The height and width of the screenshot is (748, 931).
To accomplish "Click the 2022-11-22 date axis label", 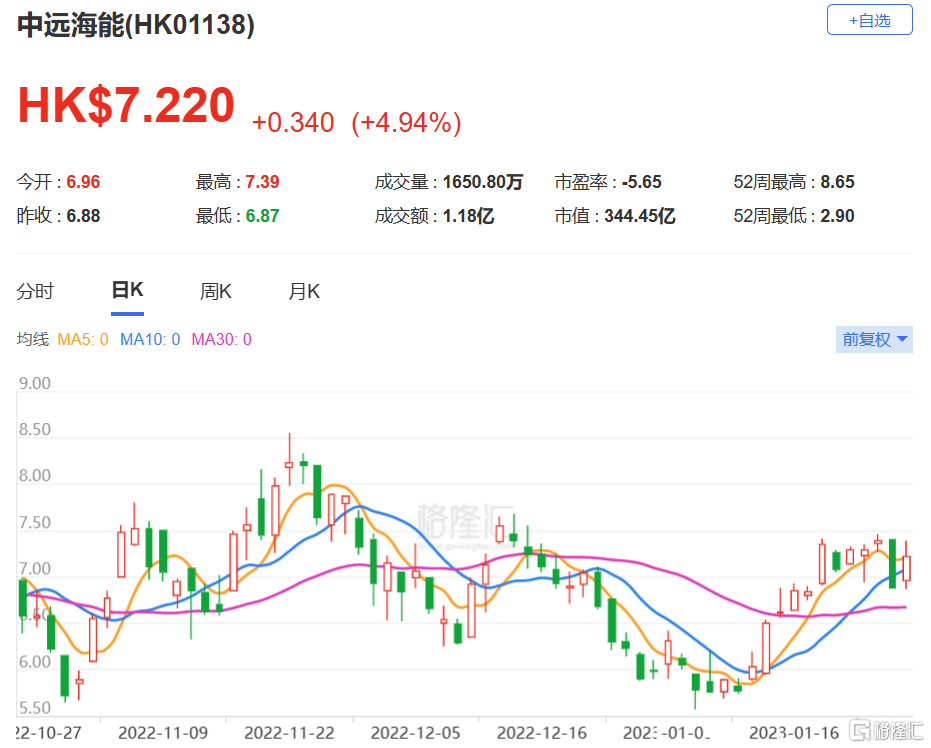I will tap(289, 733).
